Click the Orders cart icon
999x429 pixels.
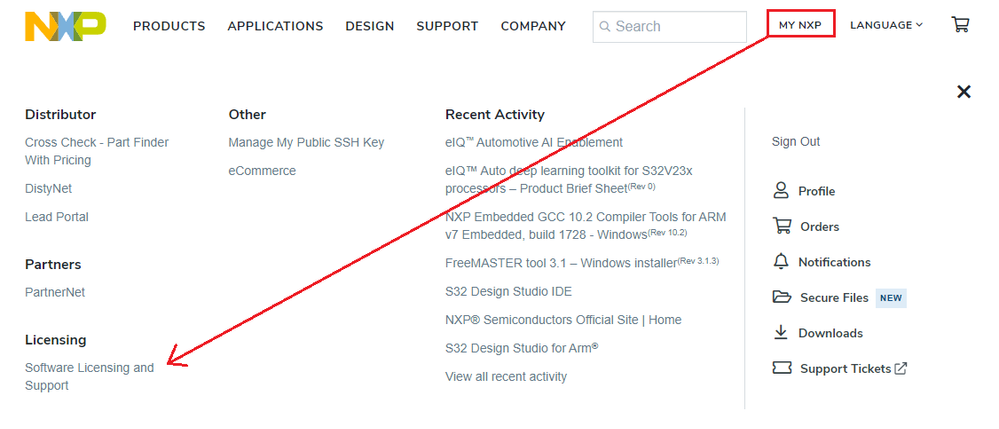coord(782,227)
